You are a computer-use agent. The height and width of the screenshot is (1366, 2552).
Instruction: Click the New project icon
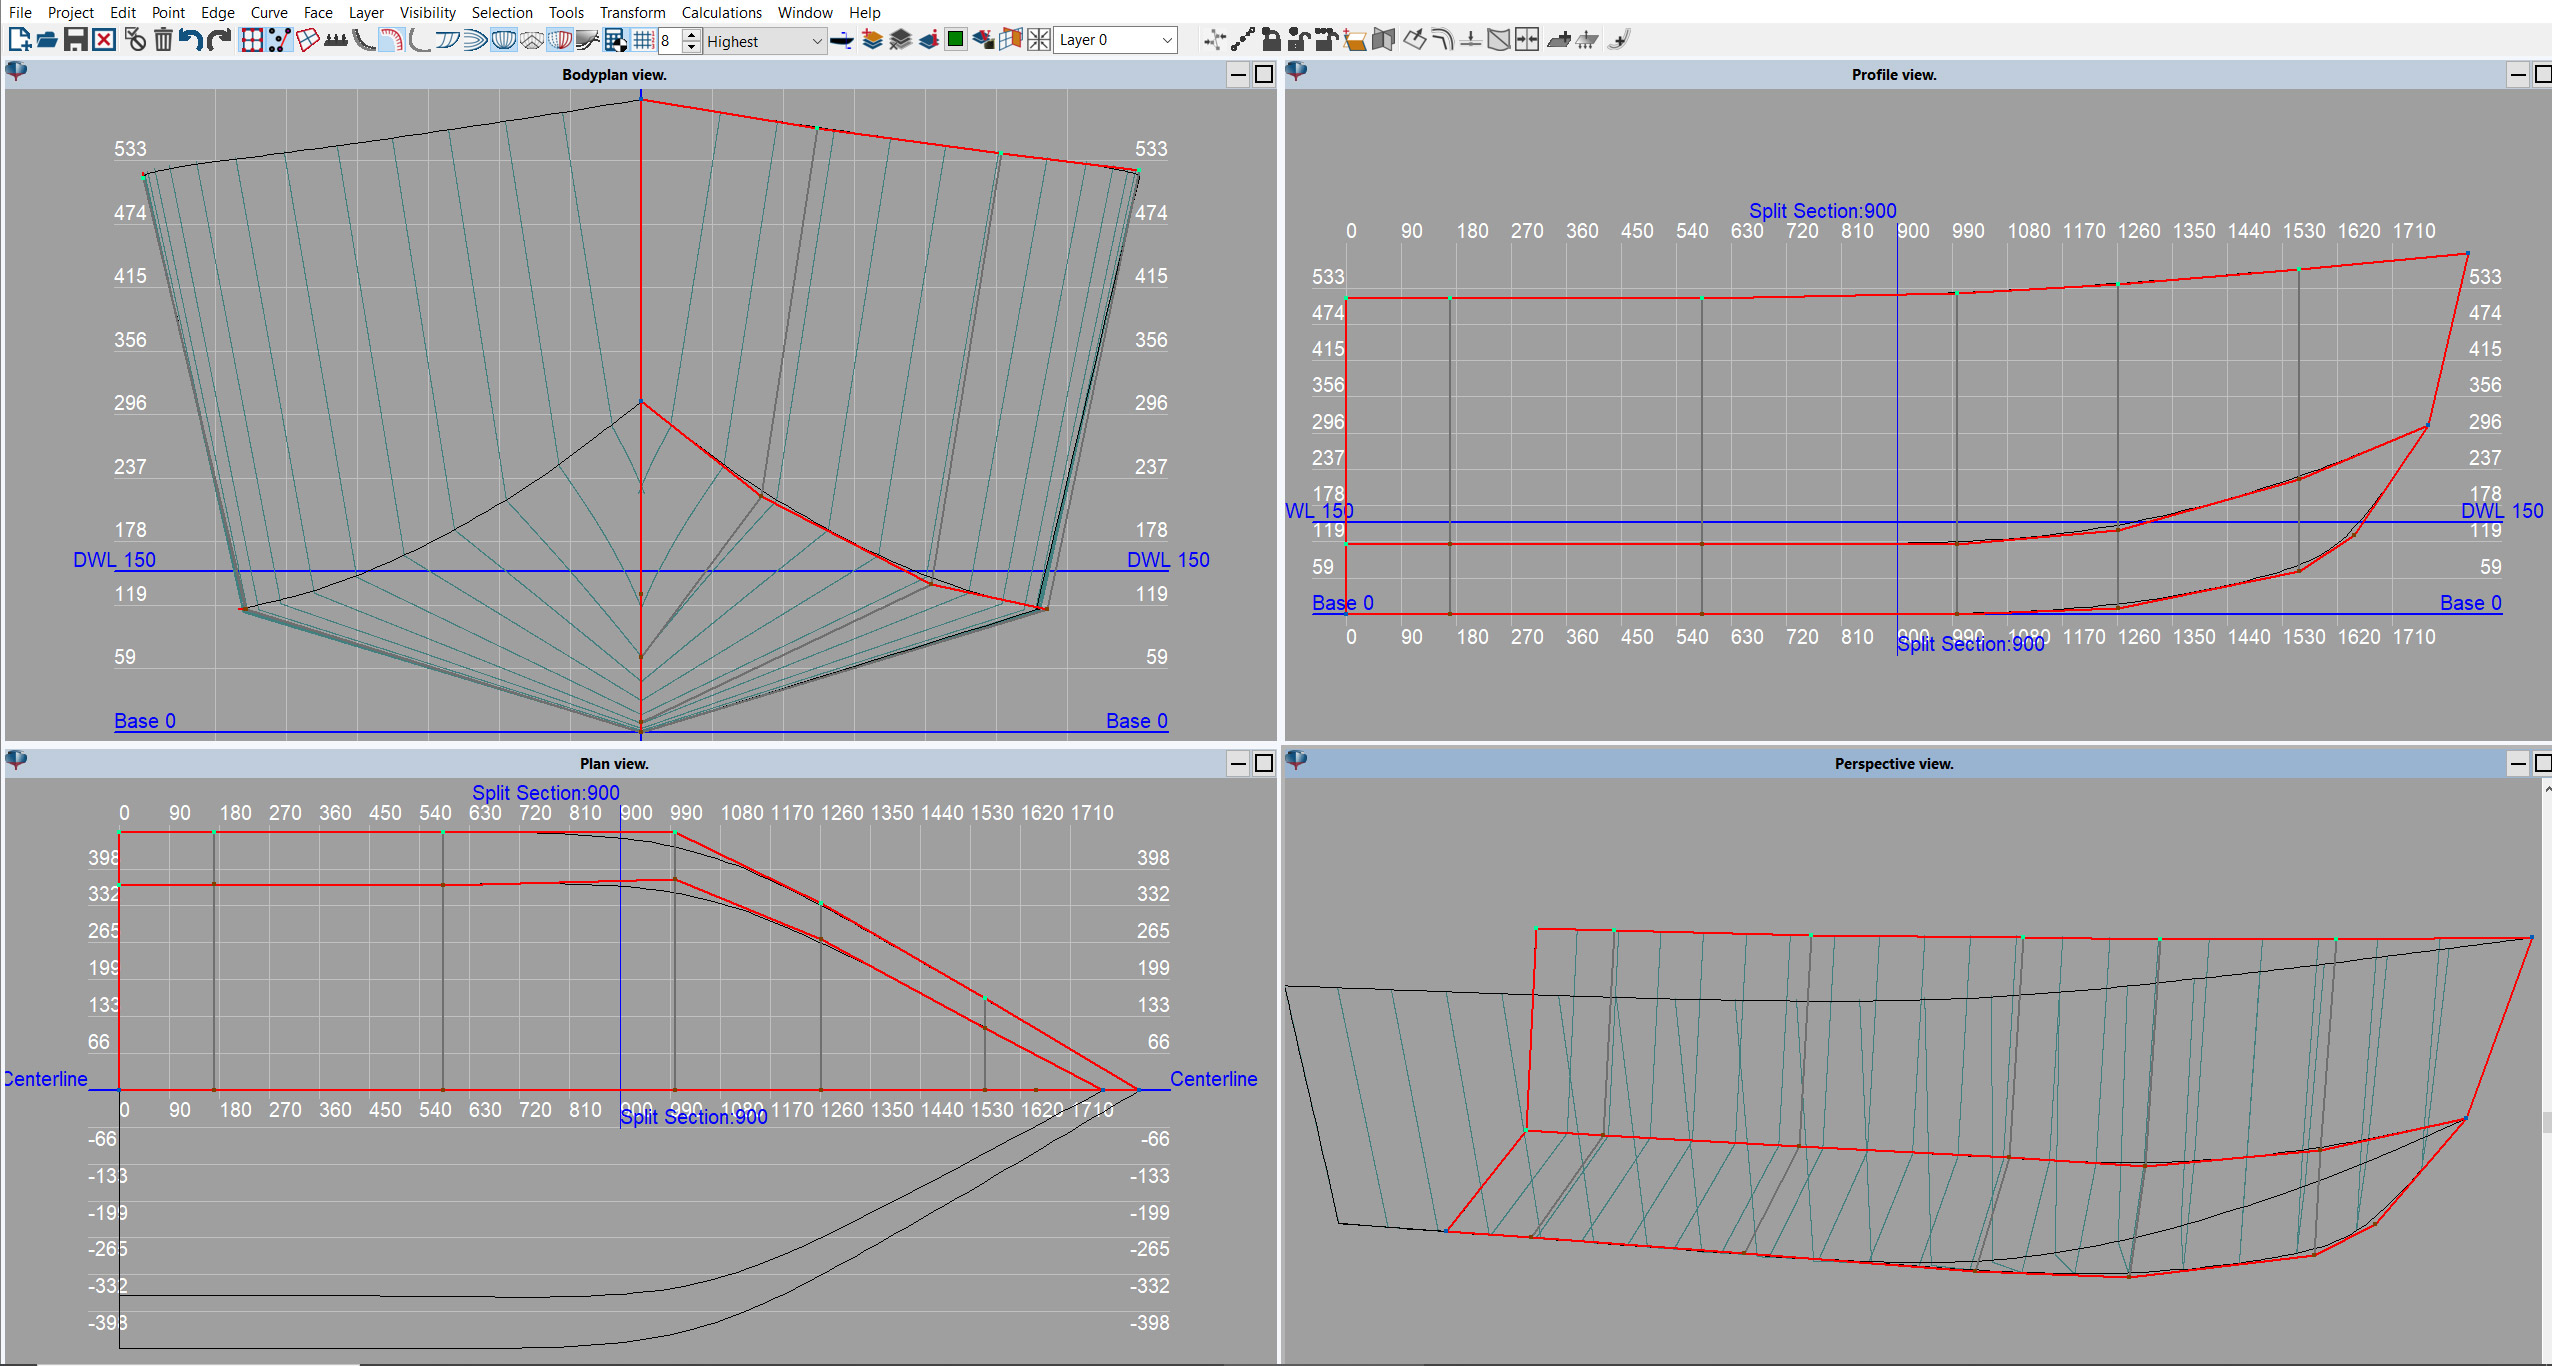19,40
